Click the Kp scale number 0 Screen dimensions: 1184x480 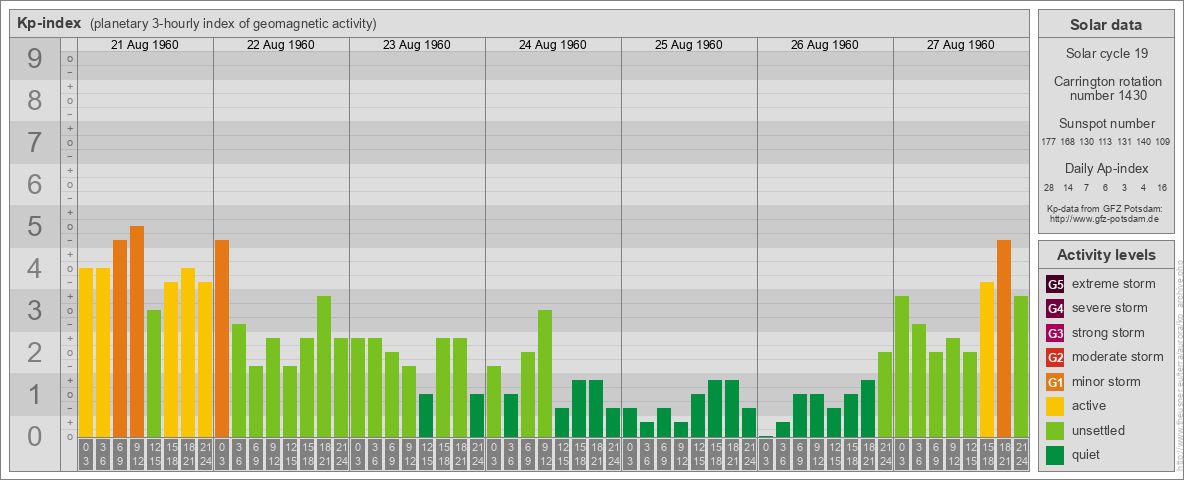click(35, 436)
